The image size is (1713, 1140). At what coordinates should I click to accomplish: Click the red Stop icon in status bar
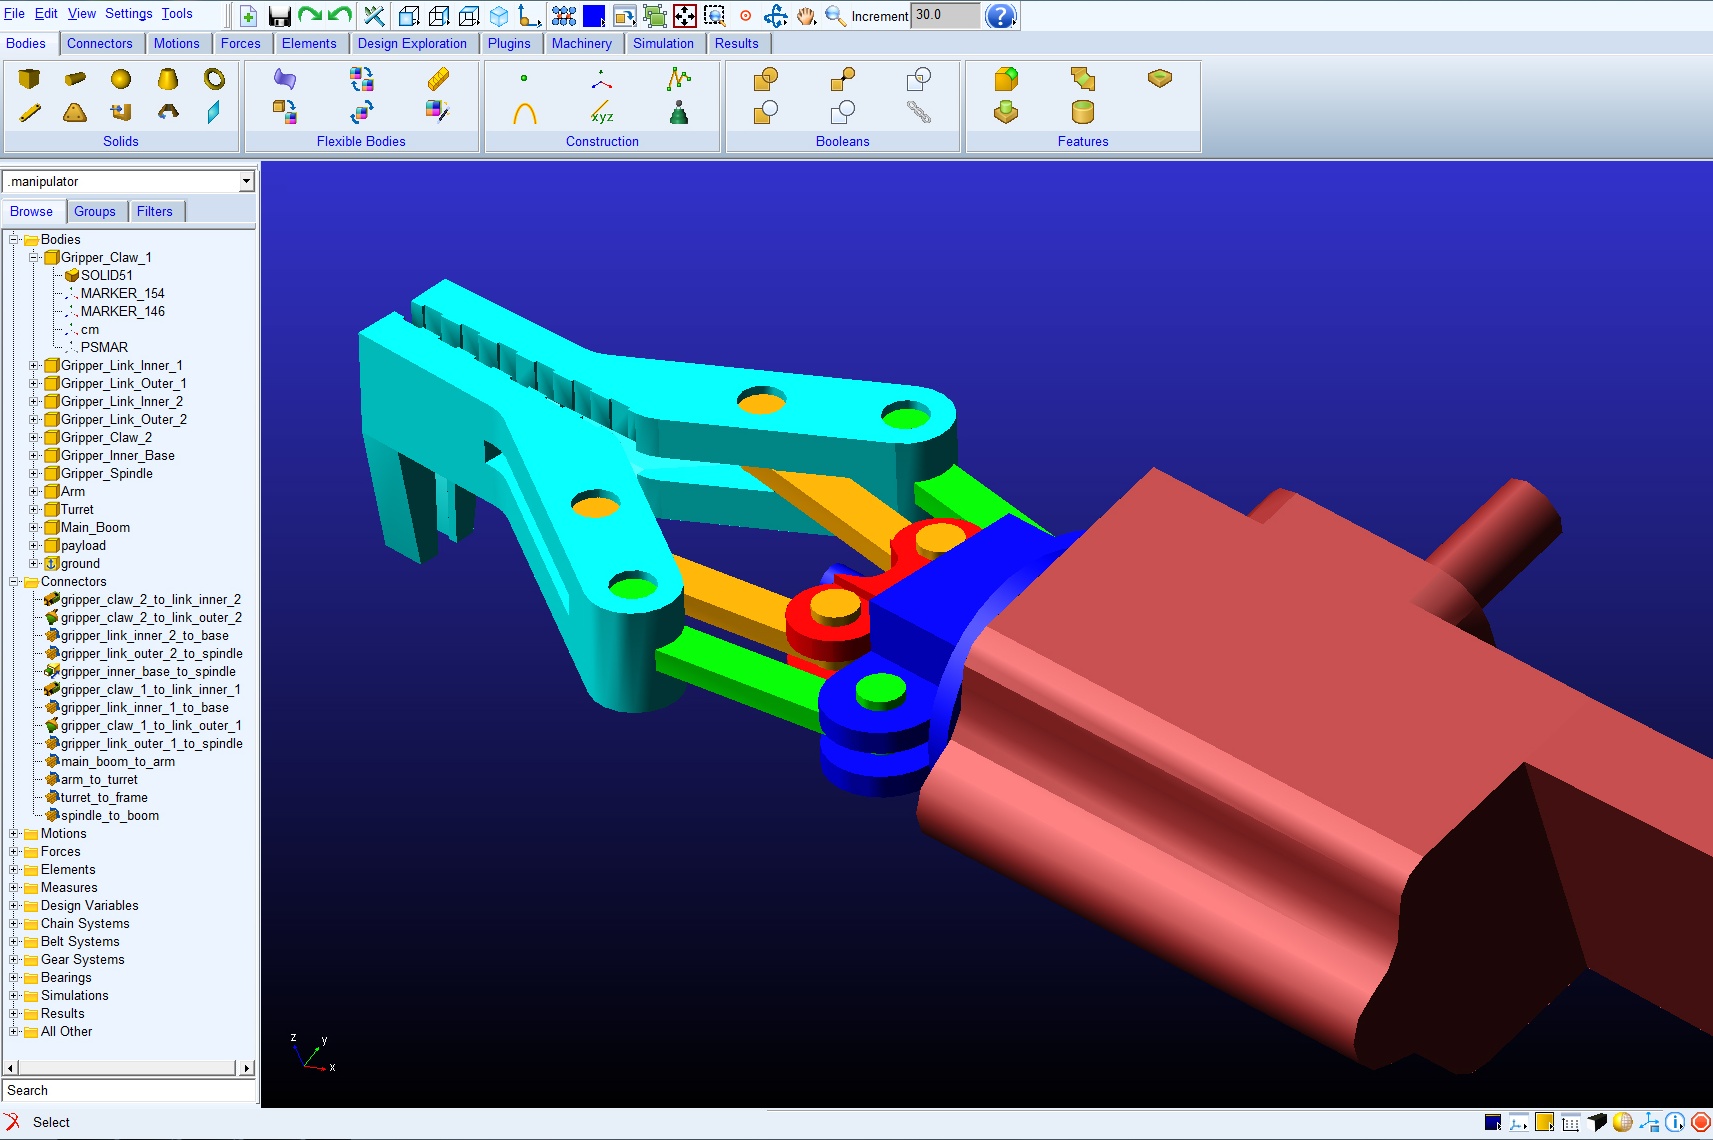pos(1700,1122)
